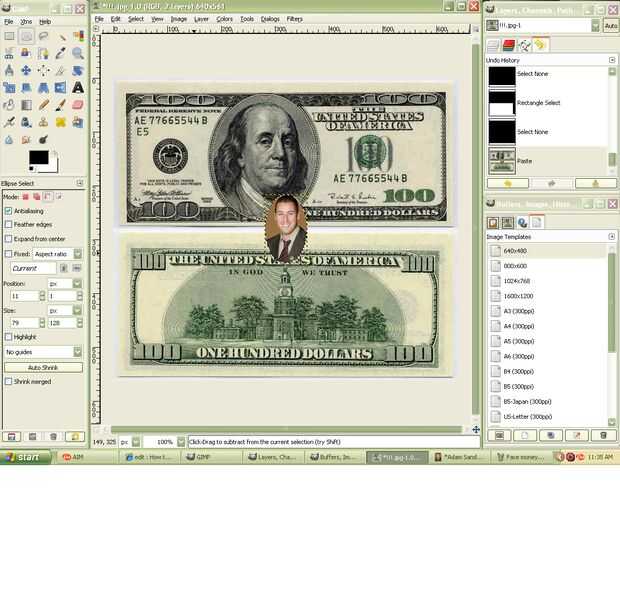Enable the Highlight checkbox
Screen dimensions: 620x604
tap(8, 337)
